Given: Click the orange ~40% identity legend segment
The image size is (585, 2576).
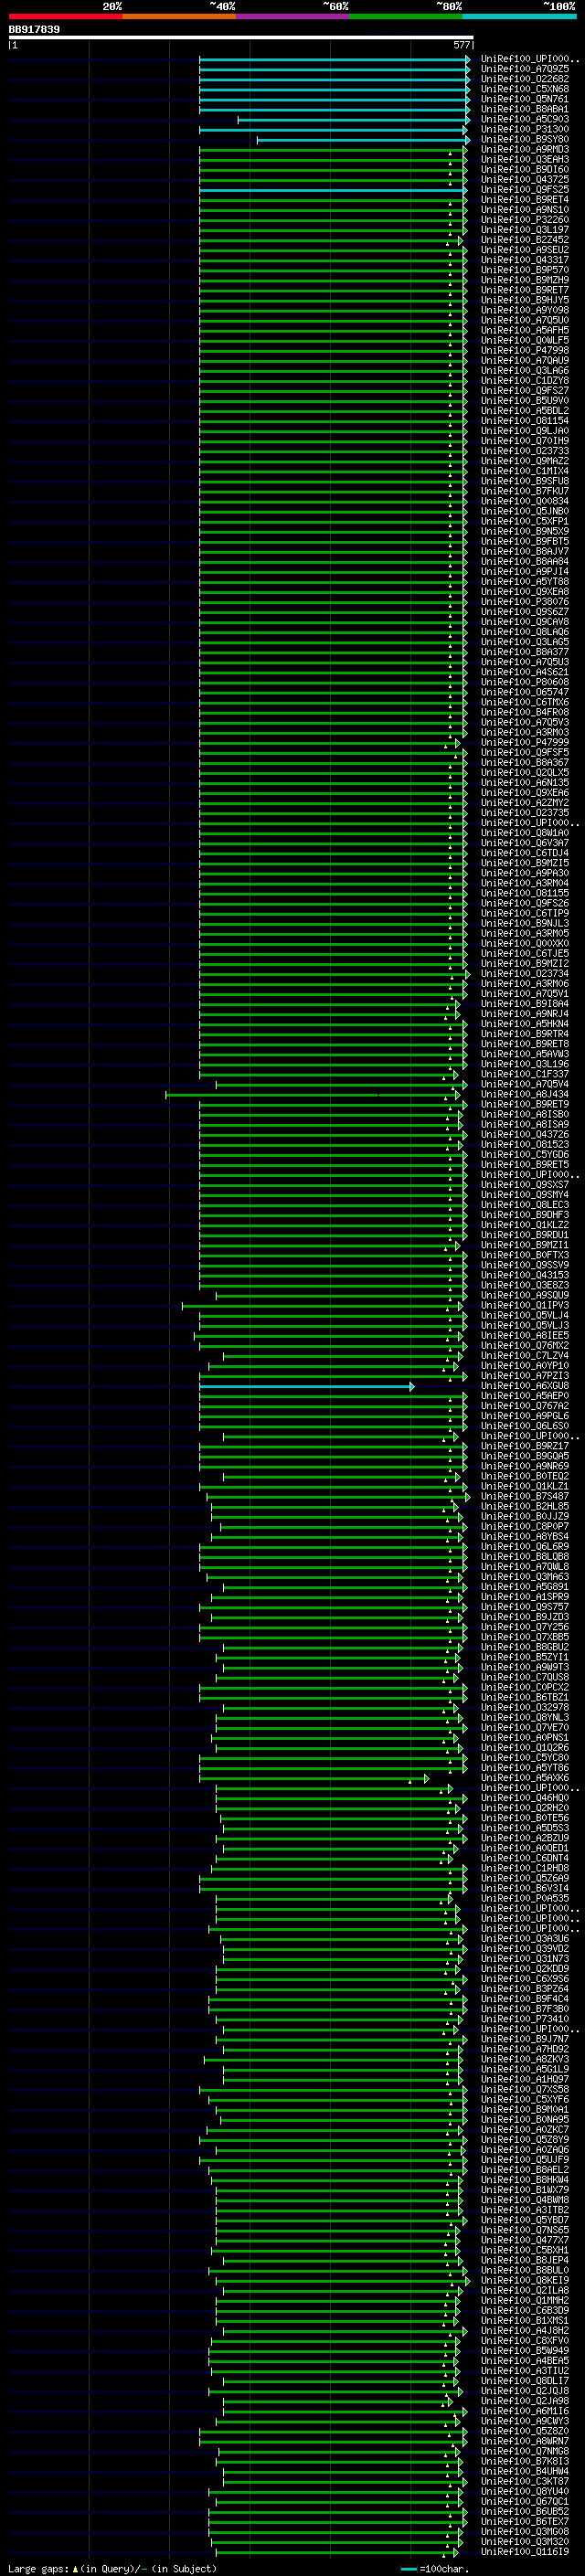Looking at the screenshot, I should (x=179, y=16).
